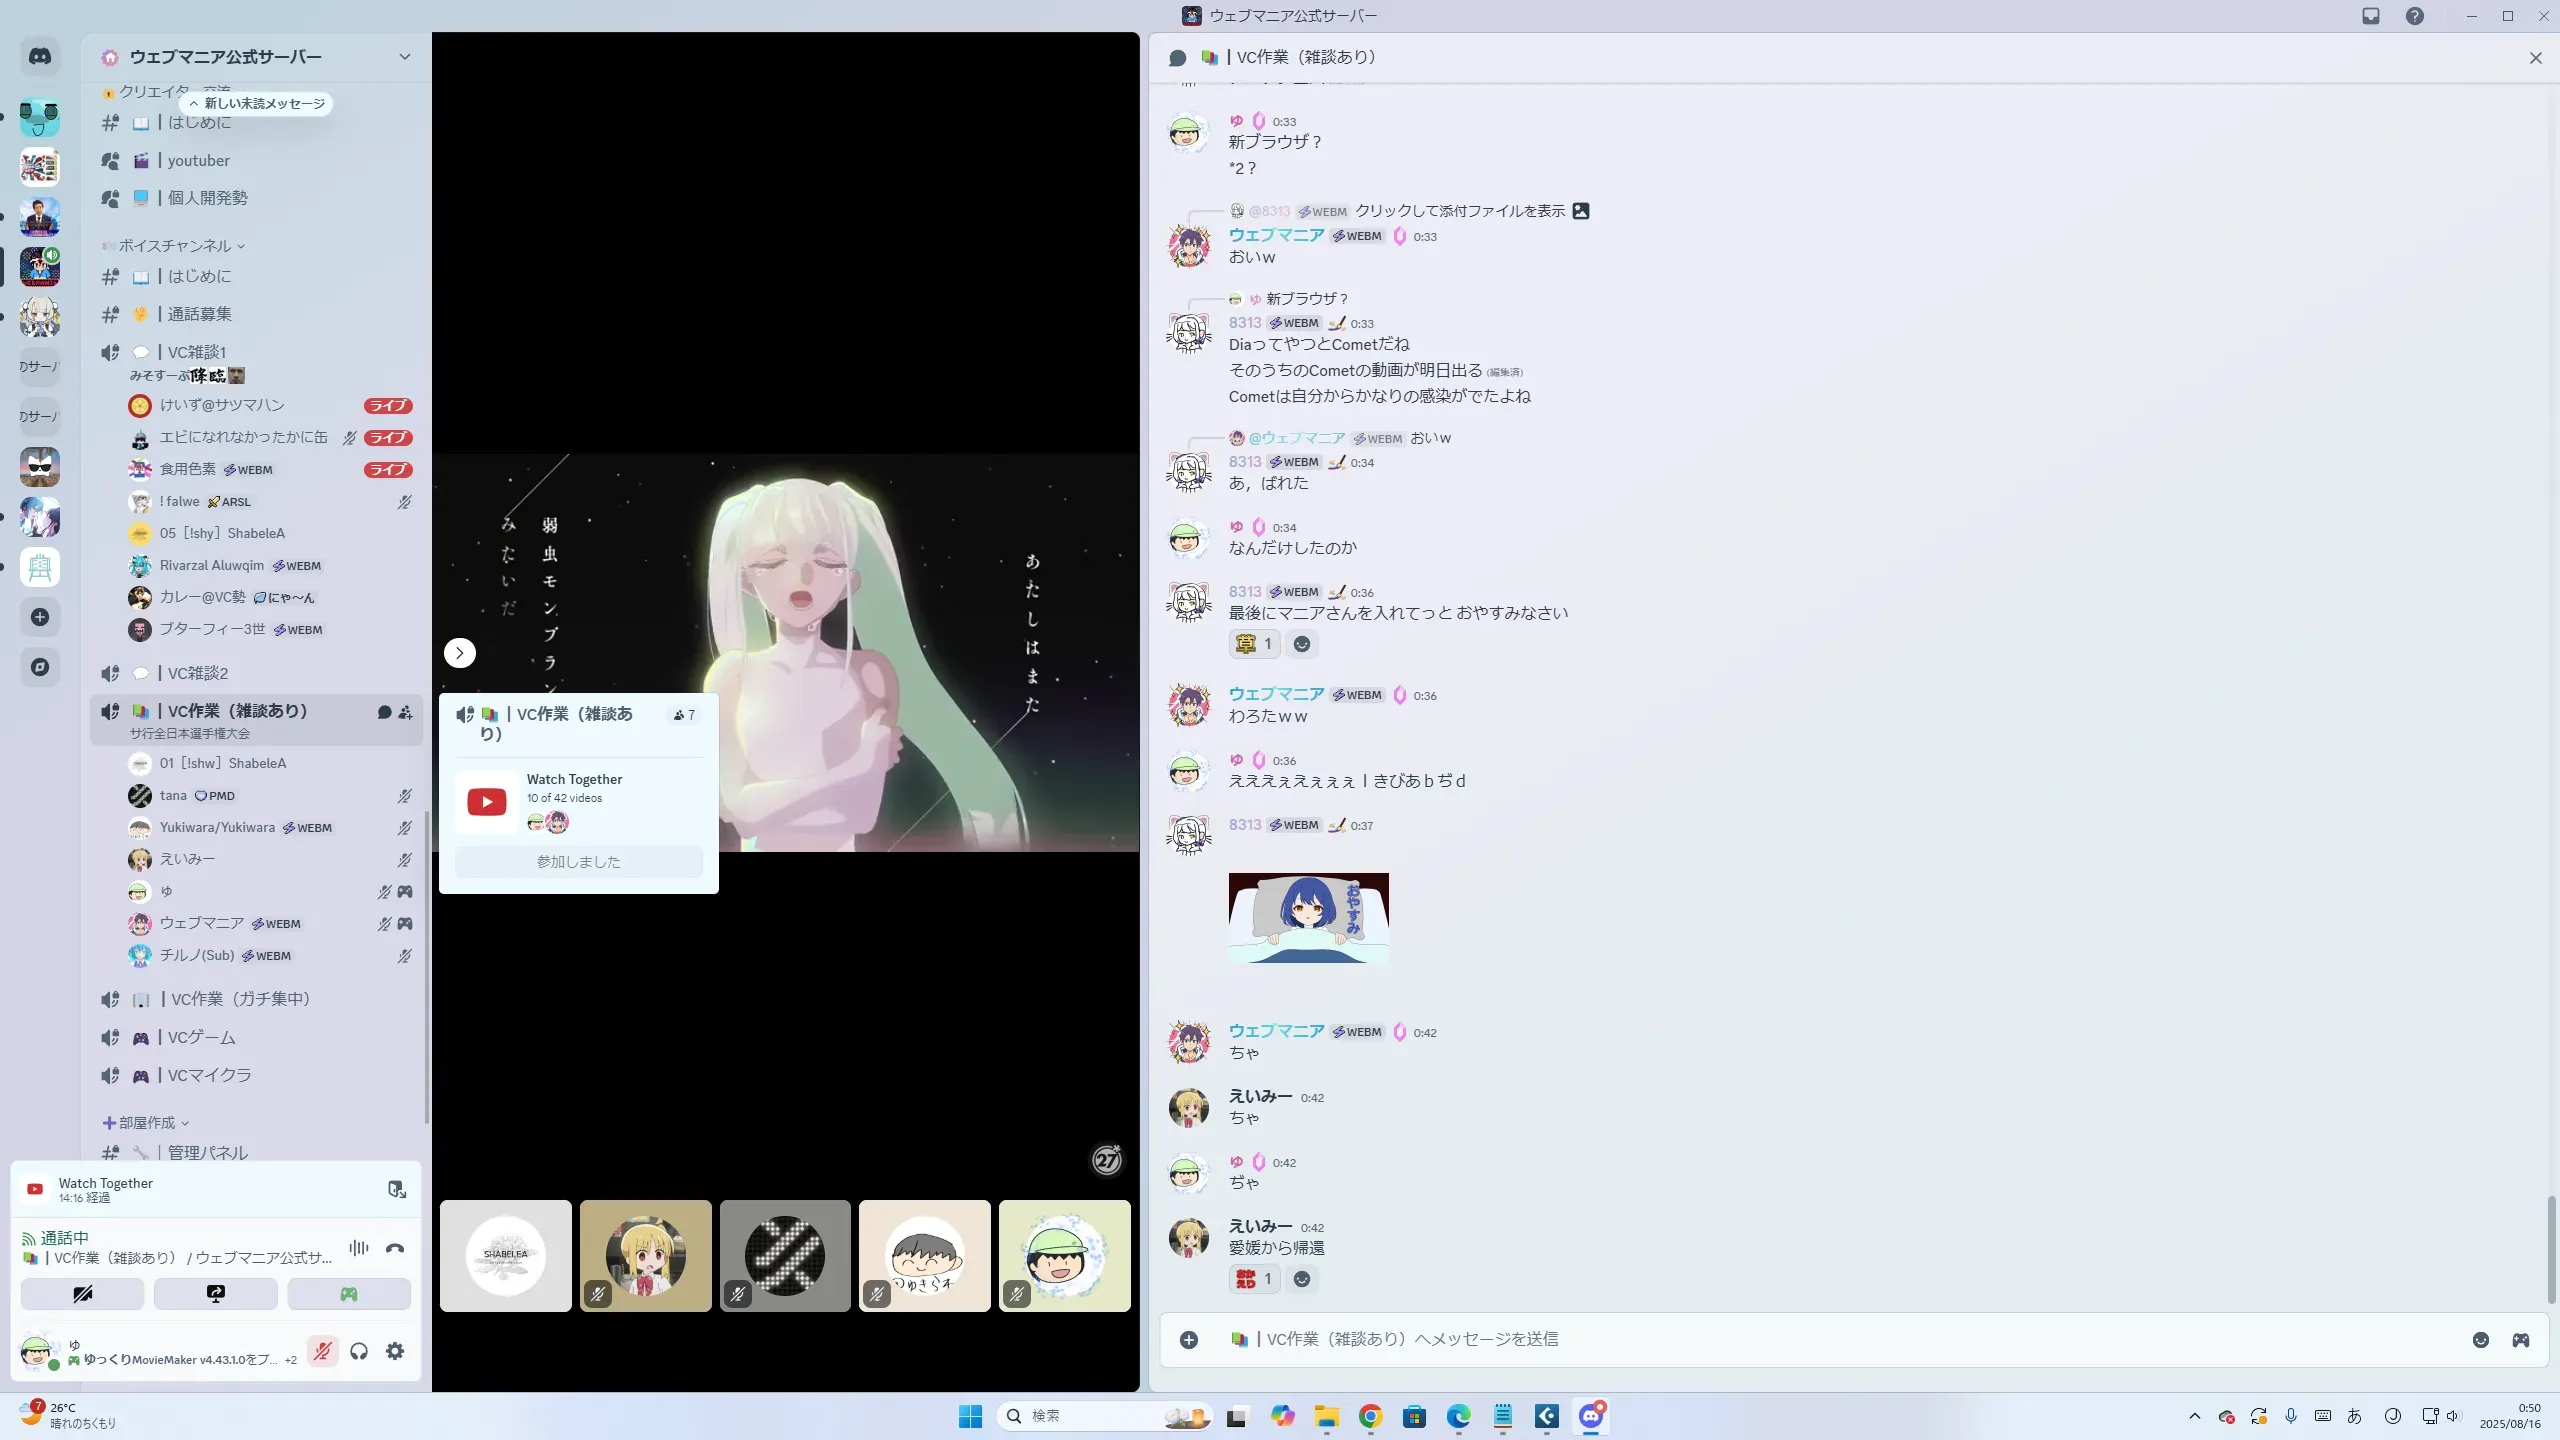Select the youtuber channel

[x=198, y=161]
